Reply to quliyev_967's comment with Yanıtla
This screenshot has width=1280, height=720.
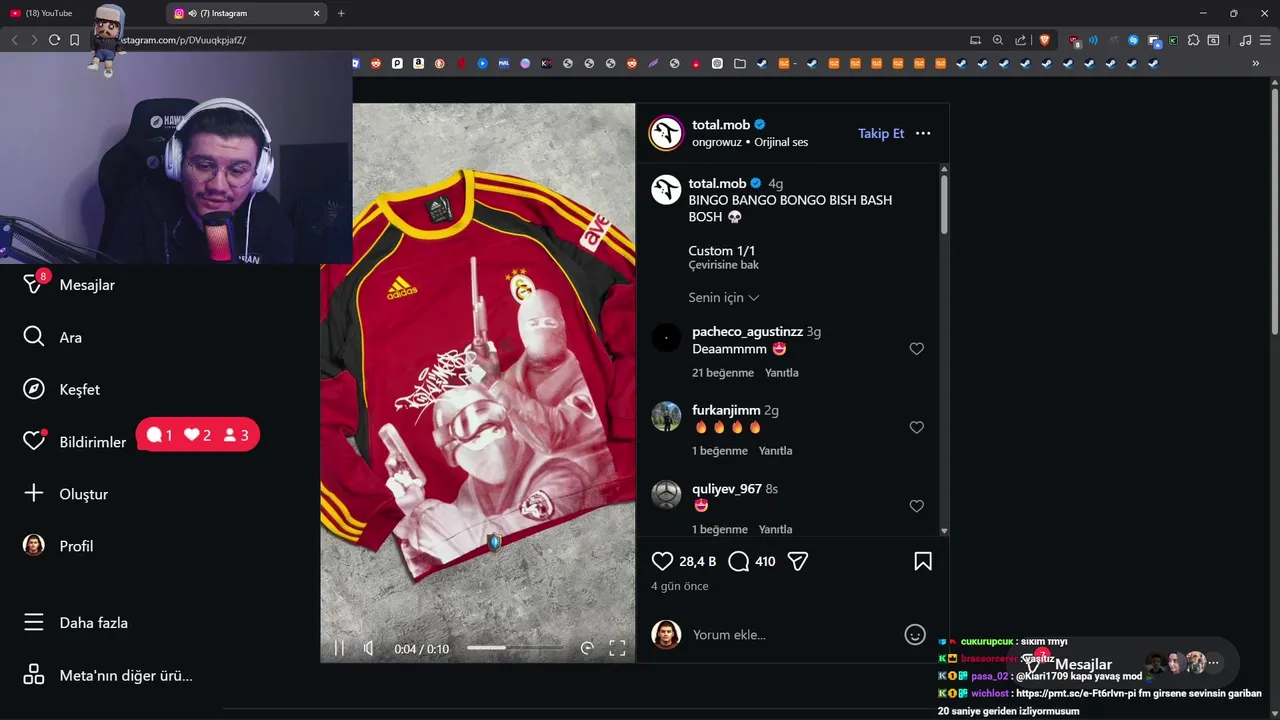[x=775, y=529]
